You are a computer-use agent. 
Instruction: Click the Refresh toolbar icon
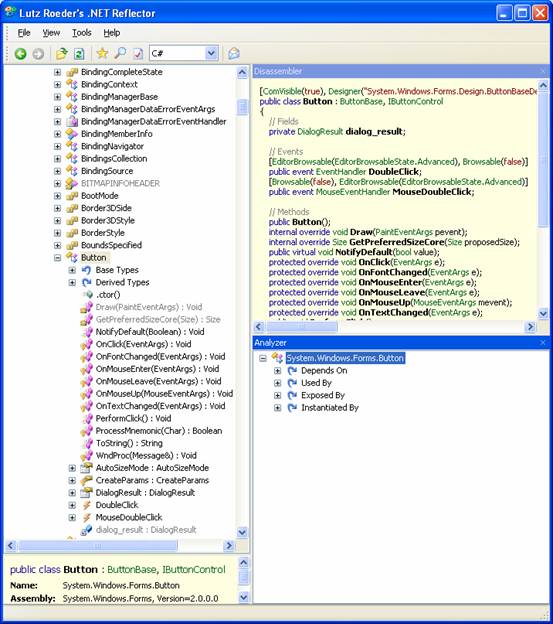click(x=79, y=53)
